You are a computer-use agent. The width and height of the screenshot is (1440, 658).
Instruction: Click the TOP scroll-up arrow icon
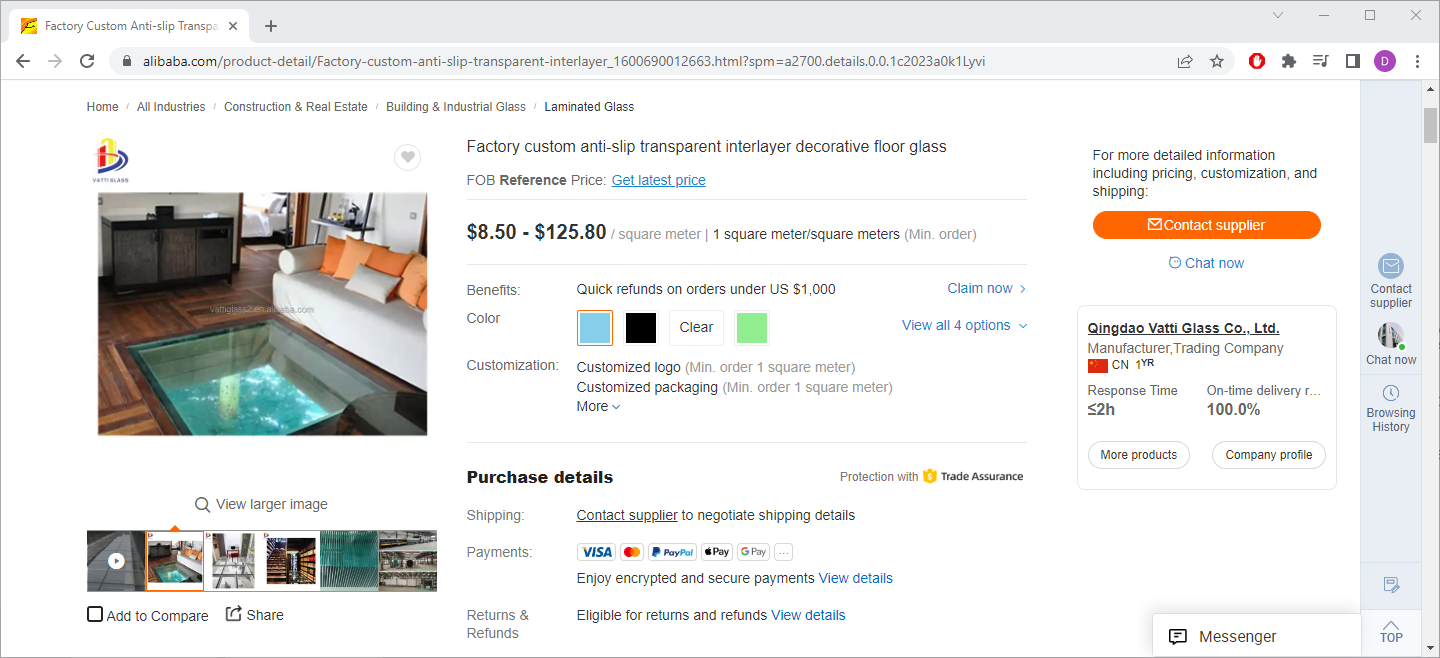tap(1391, 627)
